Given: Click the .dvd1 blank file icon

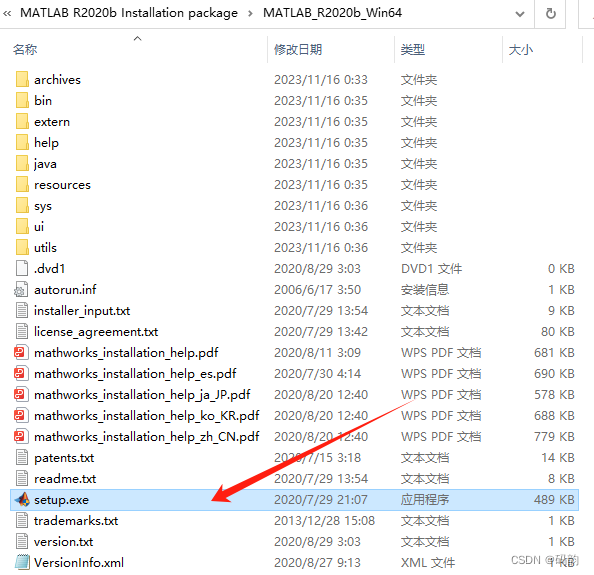Looking at the screenshot, I should [x=22, y=269].
